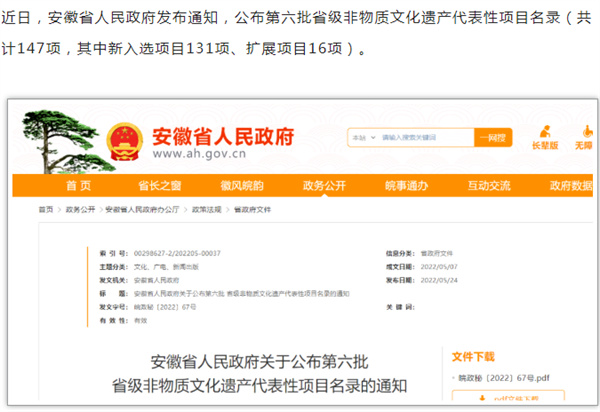The image size is (600, 412).
Task: Click 省政府文件 breadcrumb link
Action: pos(253,210)
